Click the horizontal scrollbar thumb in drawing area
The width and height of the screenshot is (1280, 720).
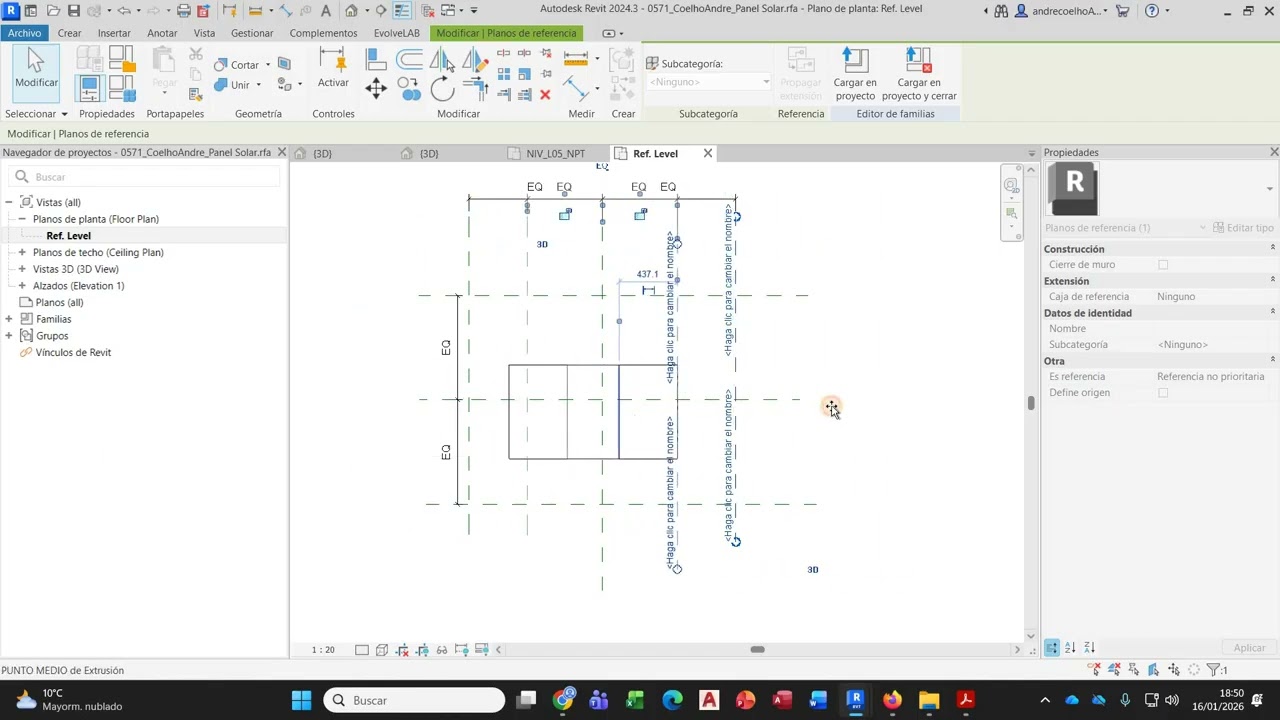point(758,650)
